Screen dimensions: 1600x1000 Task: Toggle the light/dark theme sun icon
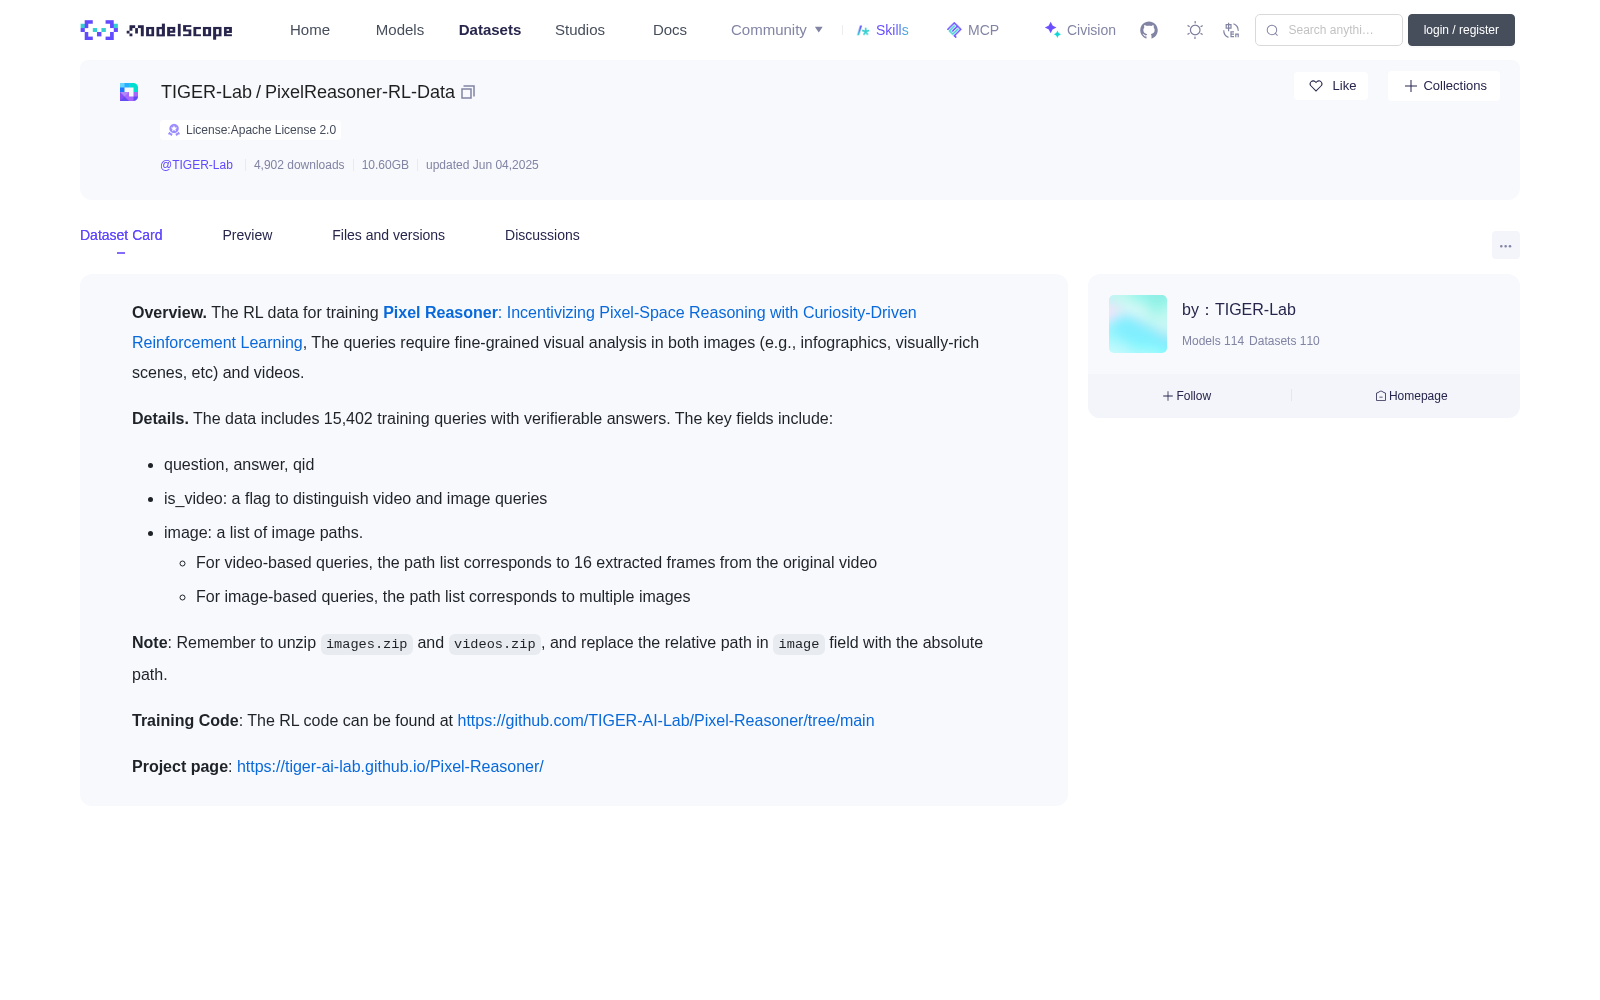(1195, 30)
